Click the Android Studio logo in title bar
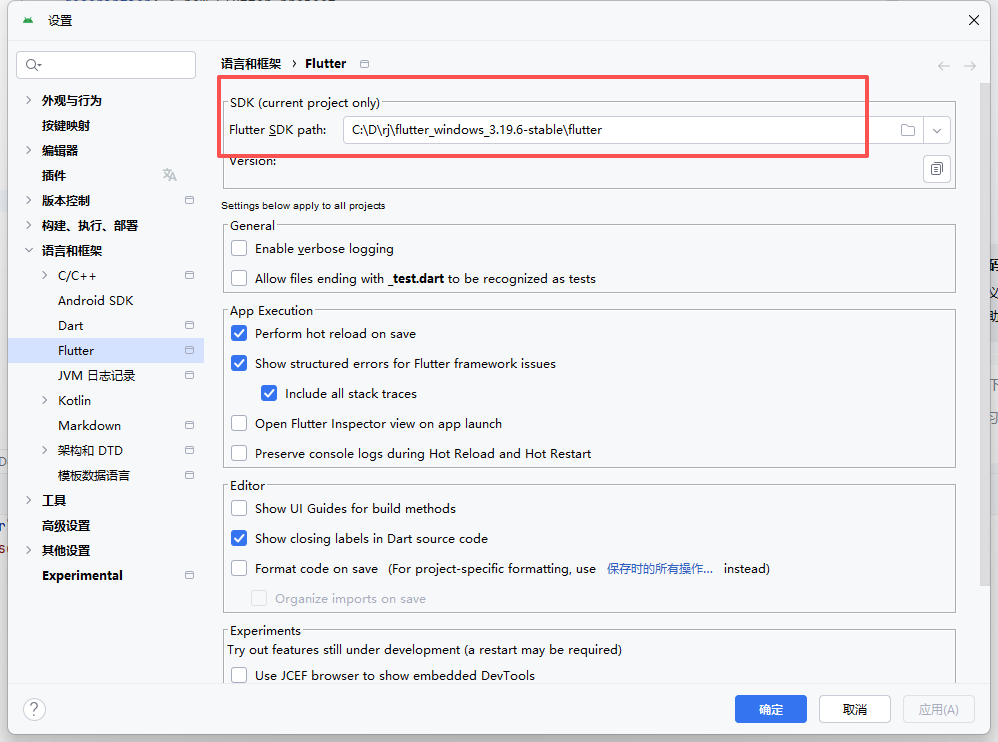 pyautogui.click(x=28, y=20)
